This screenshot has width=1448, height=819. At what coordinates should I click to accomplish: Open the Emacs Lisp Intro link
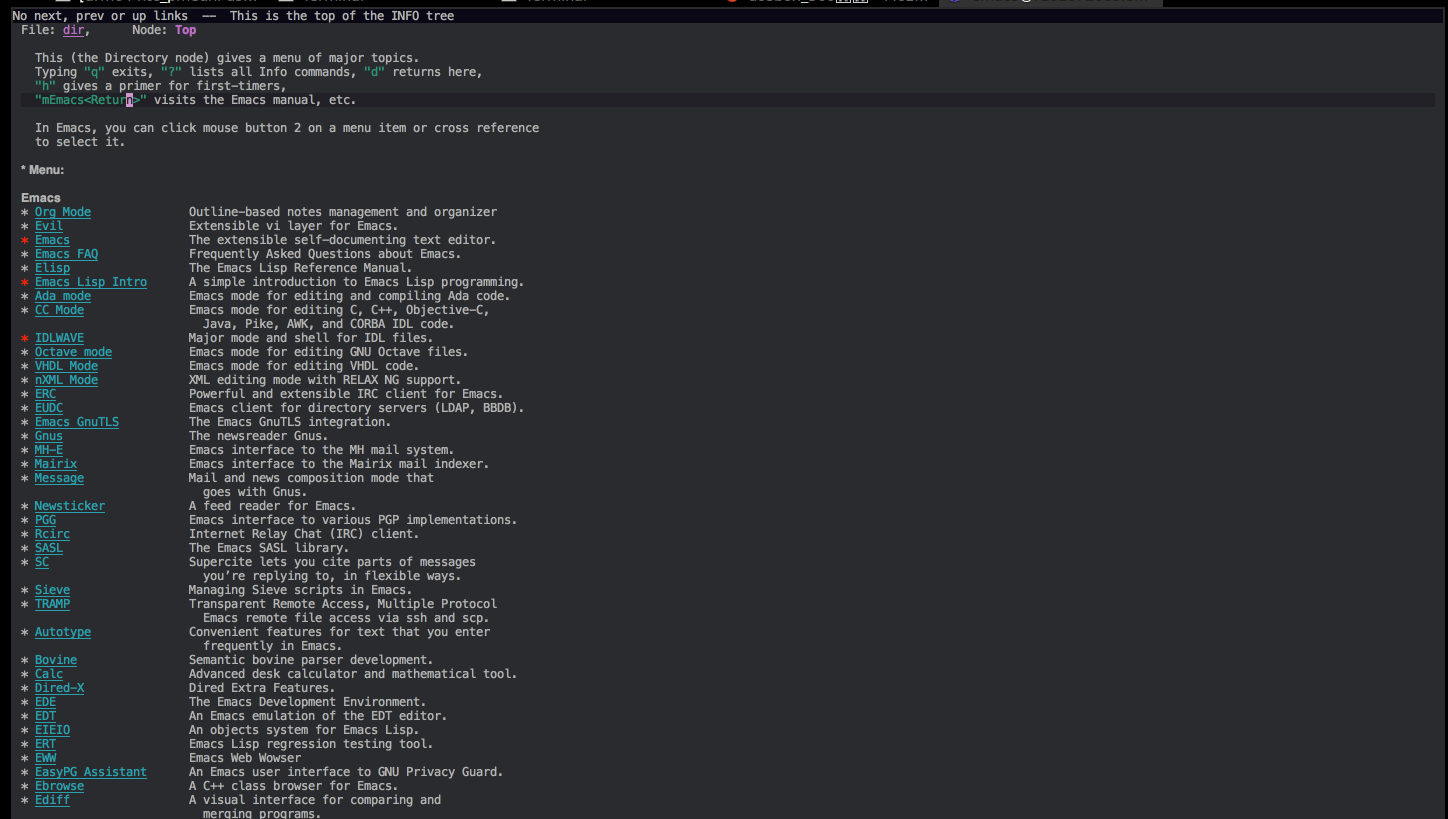pyautogui.click(x=91, y=282)
